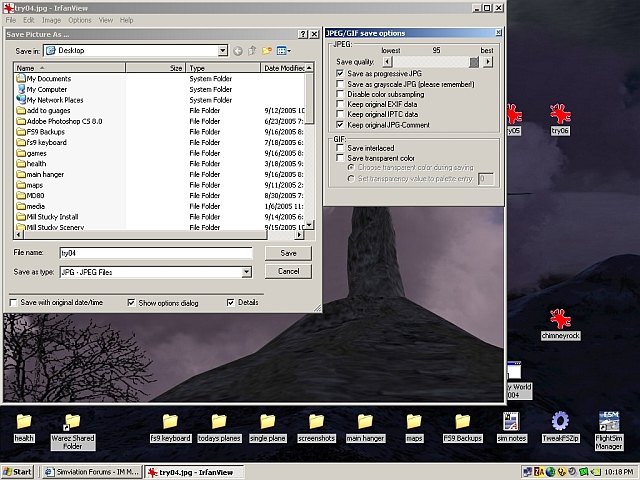Expand the Save in location dropdown
The width and height of the screenshot is (640, 480).
click(x=222, y=50)
